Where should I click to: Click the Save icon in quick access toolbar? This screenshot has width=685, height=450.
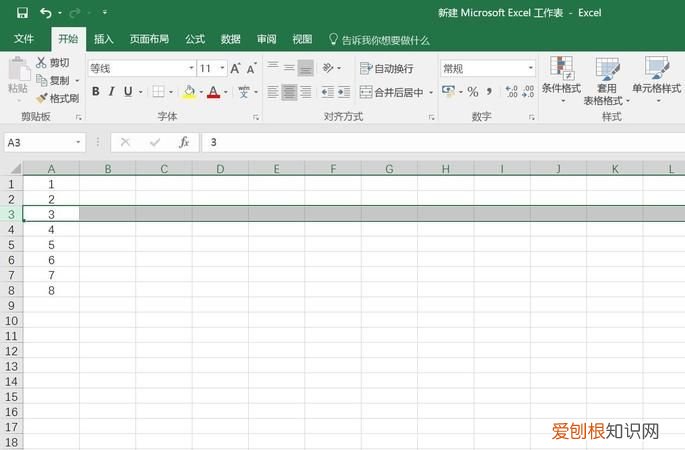[x=22, y=13]
